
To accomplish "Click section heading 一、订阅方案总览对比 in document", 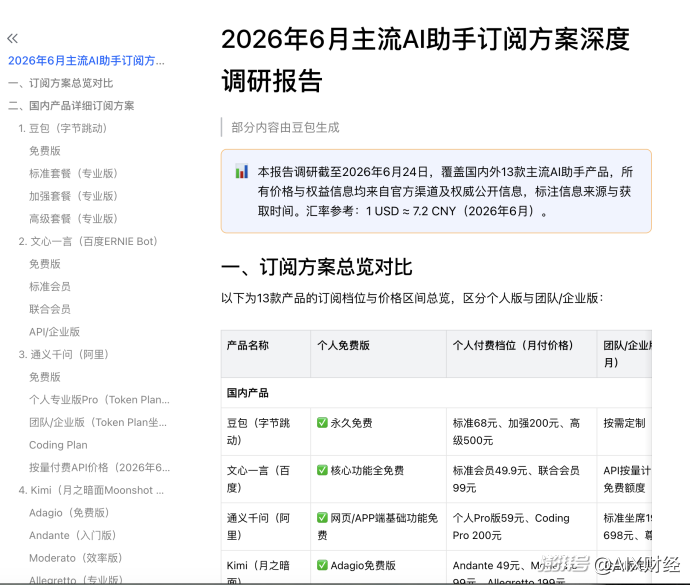I will (x=317, y=267).
